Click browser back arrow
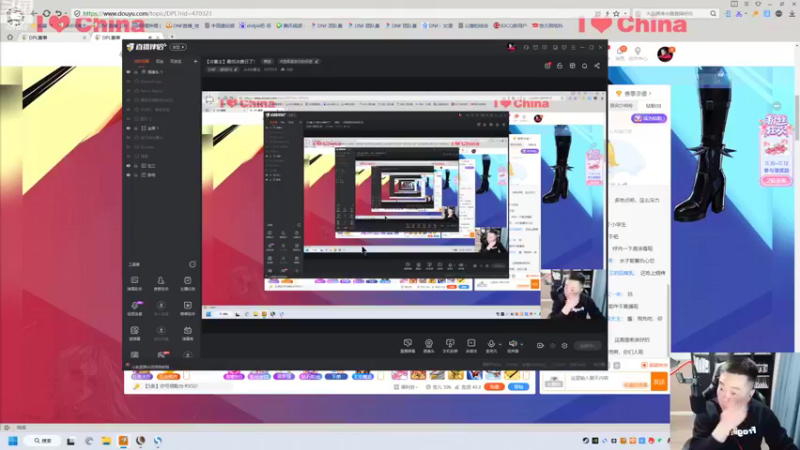Screen dimensions: 800x450 34,13
